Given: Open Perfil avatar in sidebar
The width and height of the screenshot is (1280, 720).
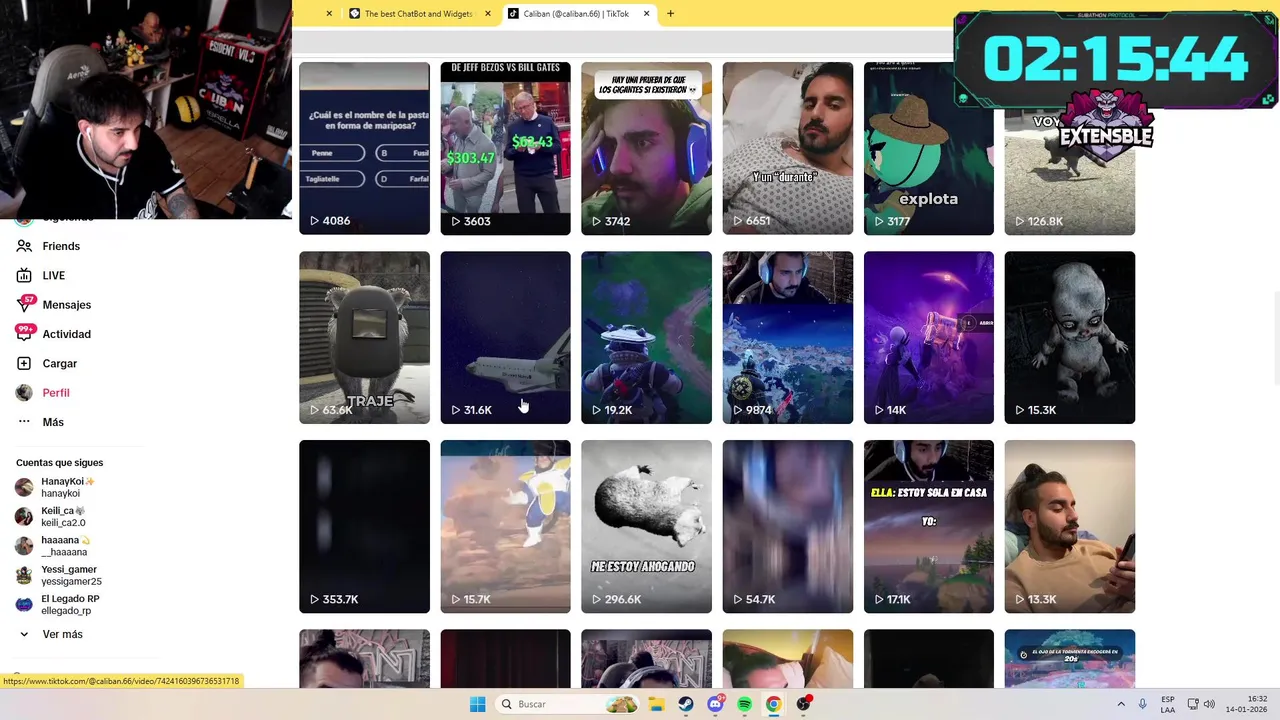Looking at the screenshot, I should 24,392.
